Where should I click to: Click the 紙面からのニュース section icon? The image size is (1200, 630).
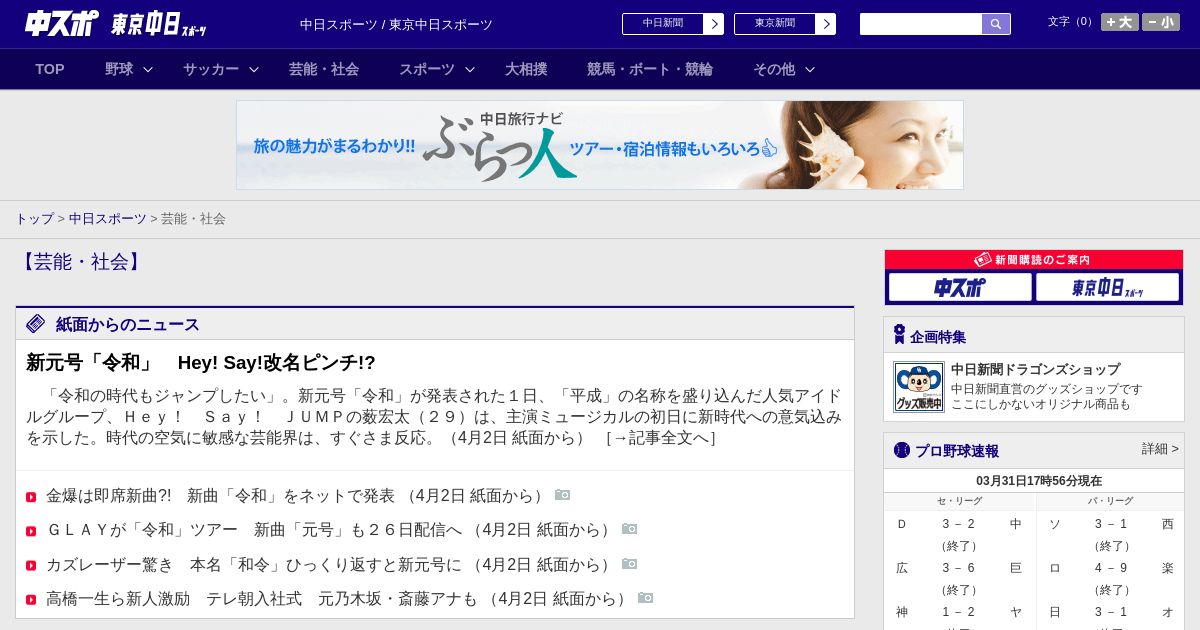click(x=36, y=324)
